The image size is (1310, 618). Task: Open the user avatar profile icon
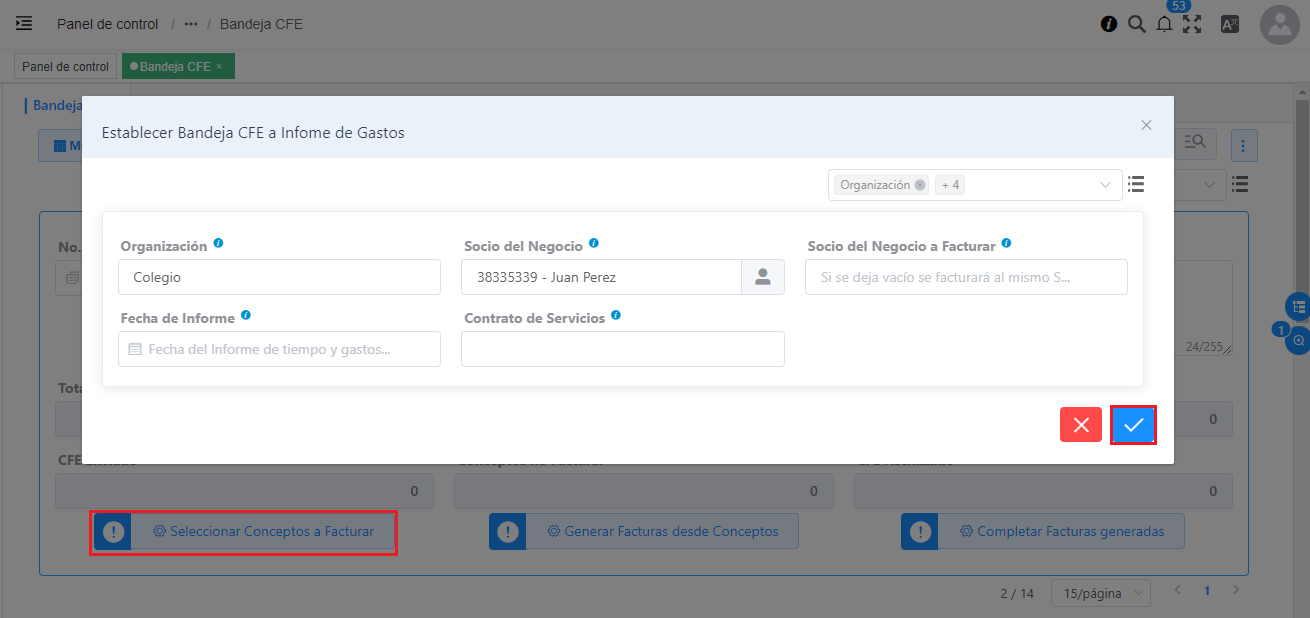(1280, 26)
